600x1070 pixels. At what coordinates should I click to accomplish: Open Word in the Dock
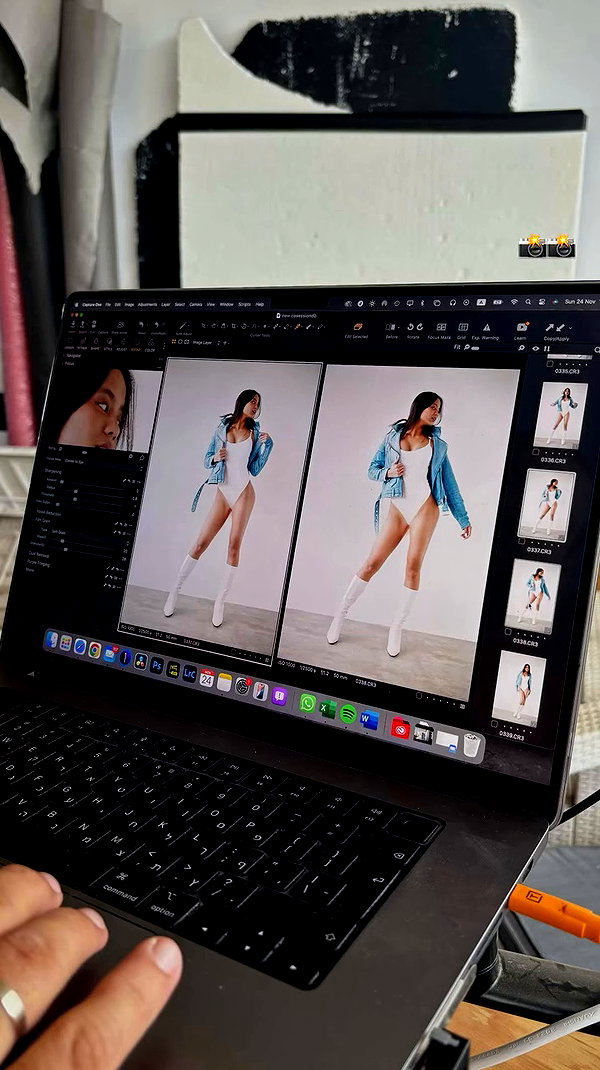(369, 719)
